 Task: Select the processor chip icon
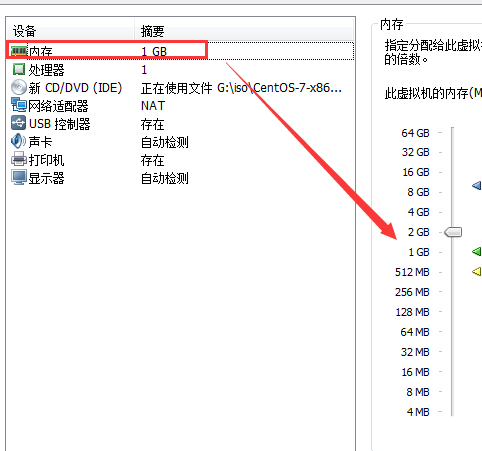(19, 69)
